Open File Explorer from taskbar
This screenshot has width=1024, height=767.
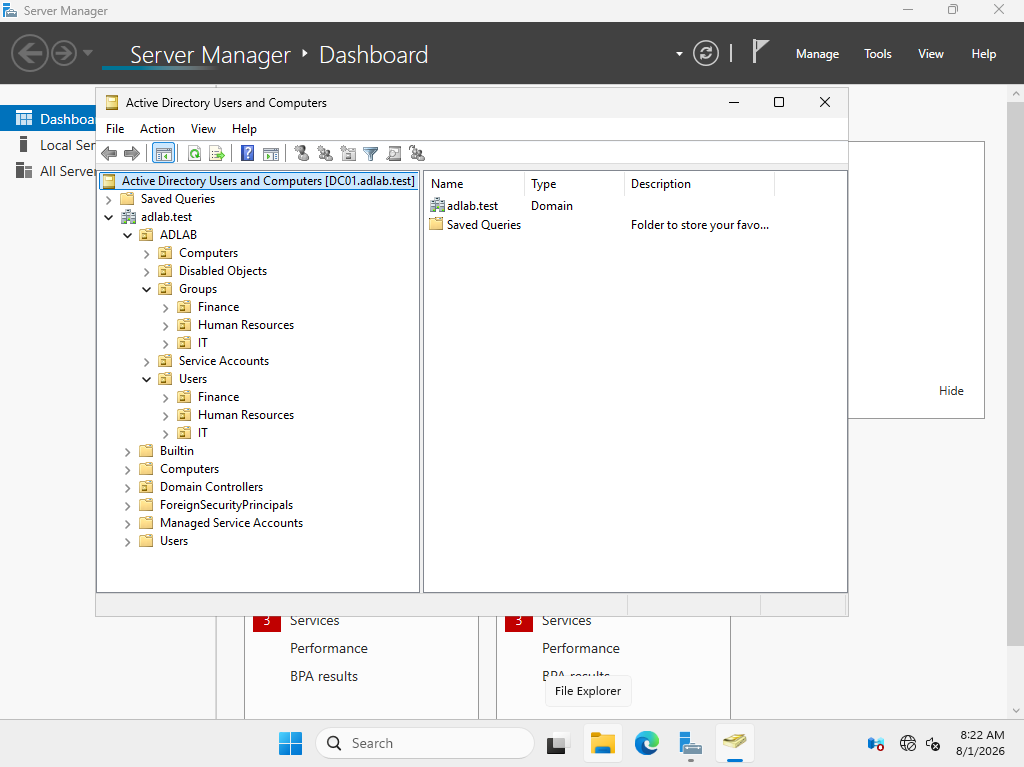[602, 743]
